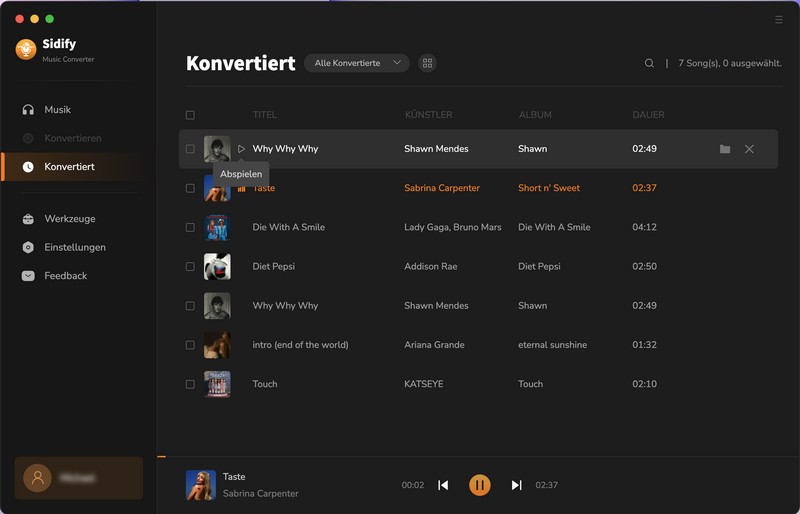The image size is (800, 514).
Task: Click the user avatar icon
Action: coord(37,478)
